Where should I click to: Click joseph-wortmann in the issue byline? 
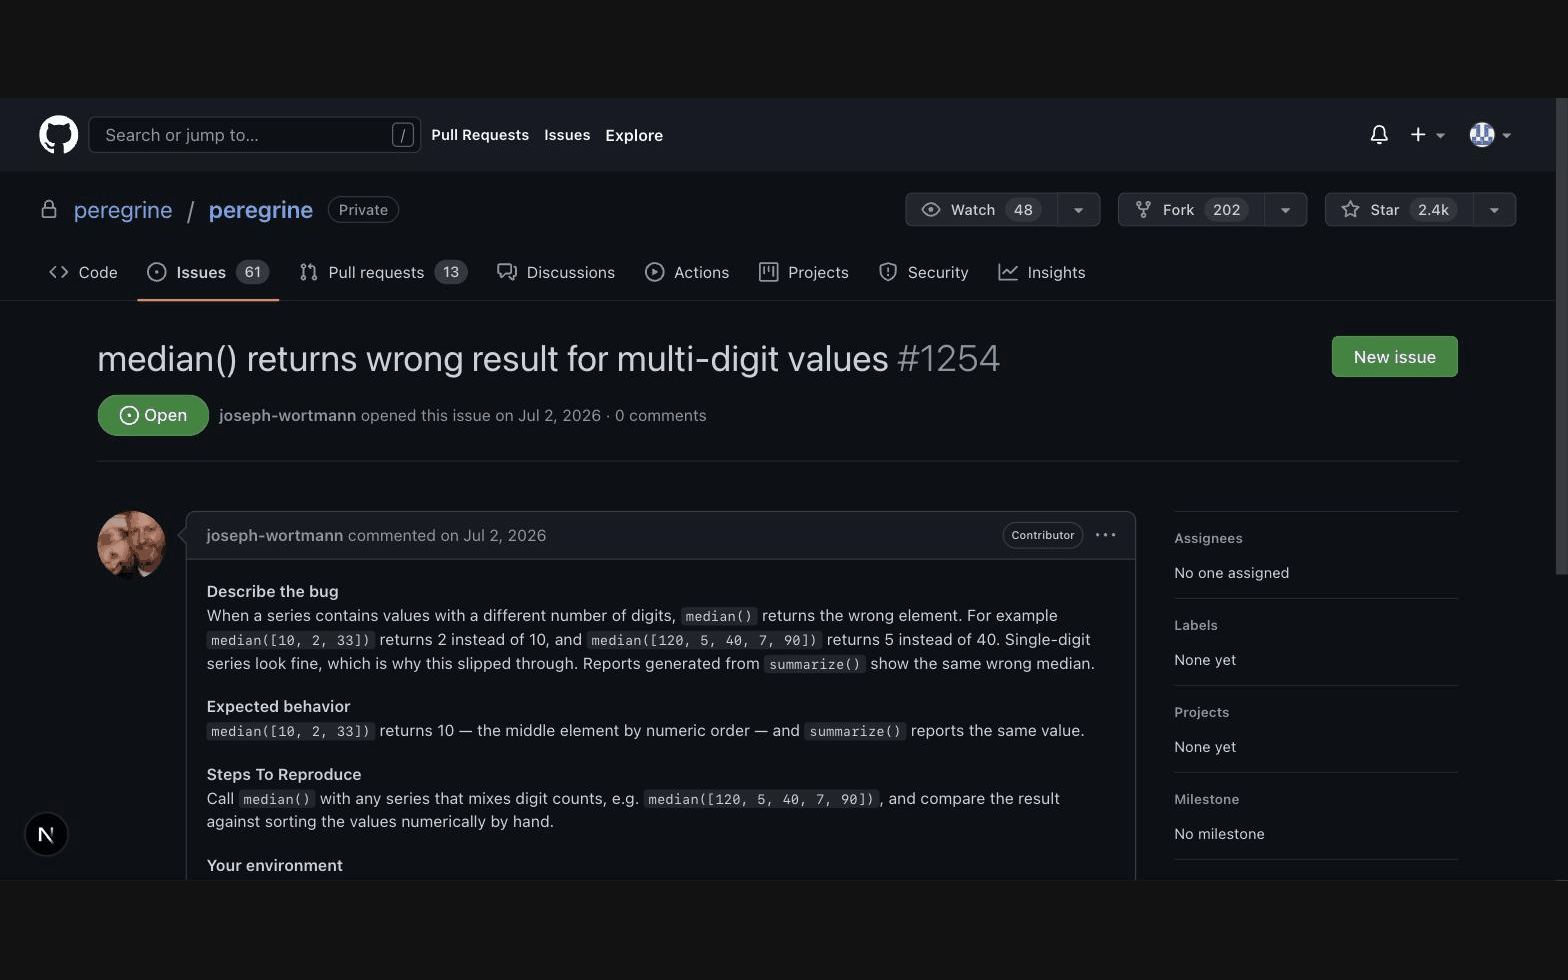coord(287,415)
